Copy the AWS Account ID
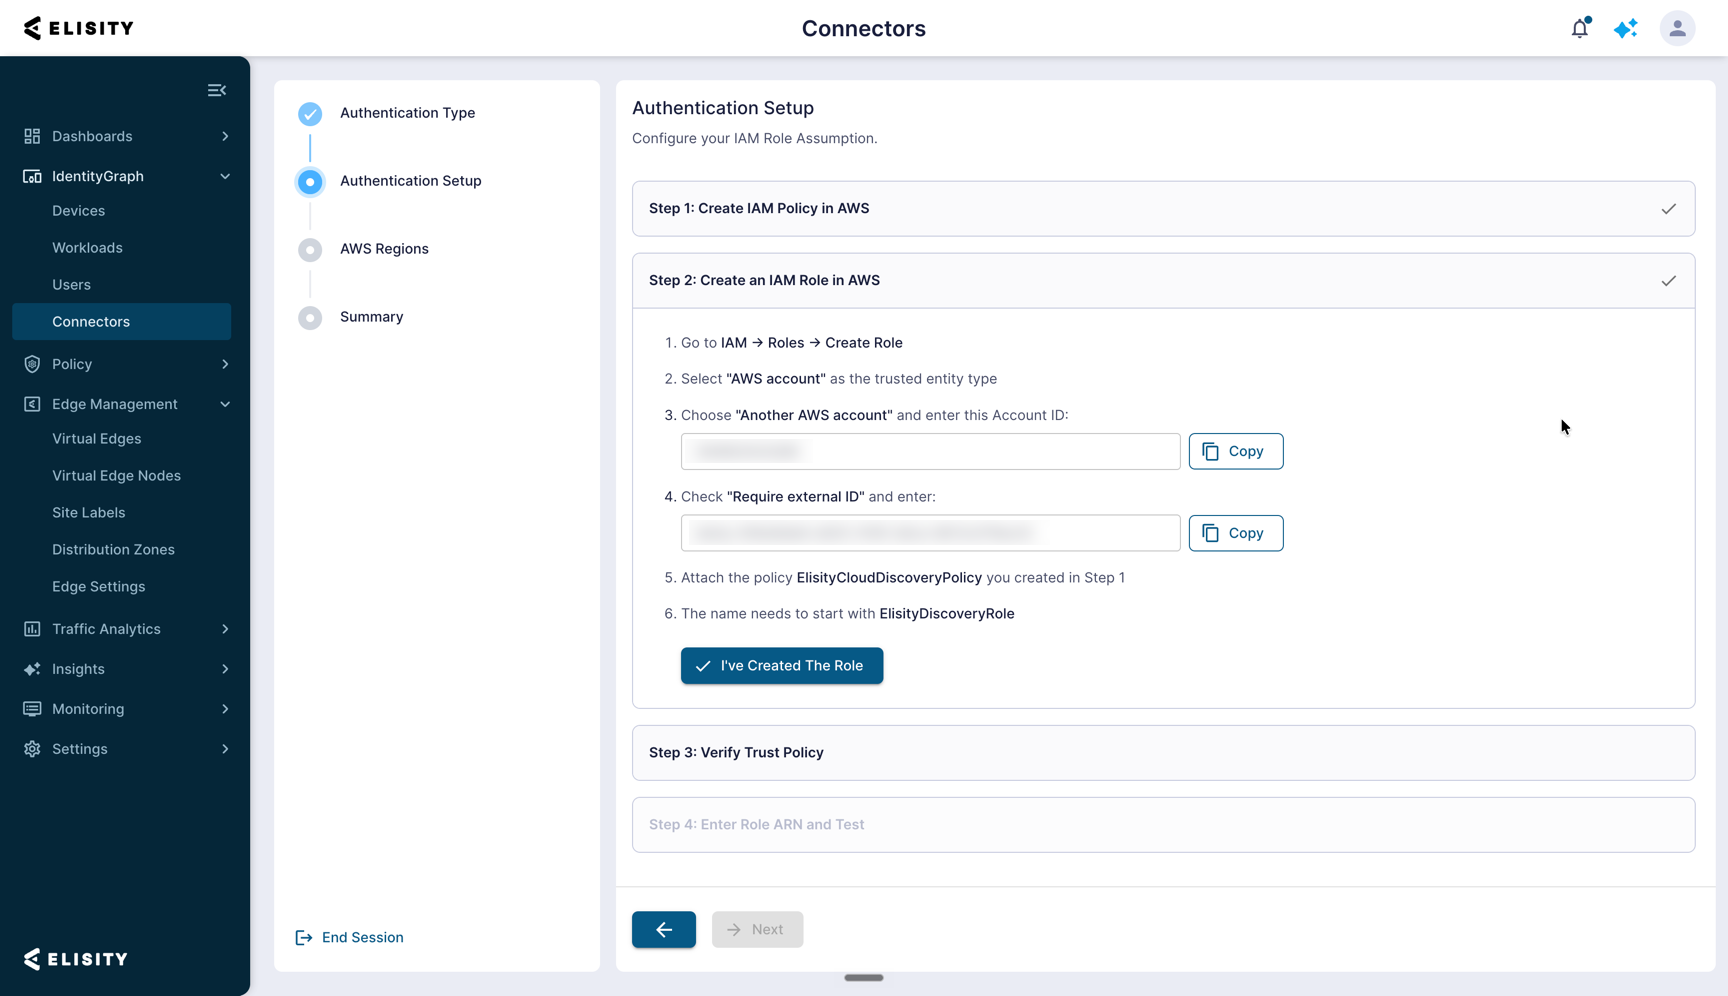Screen dimensions: 1728x996 (x=1235, y=451)
